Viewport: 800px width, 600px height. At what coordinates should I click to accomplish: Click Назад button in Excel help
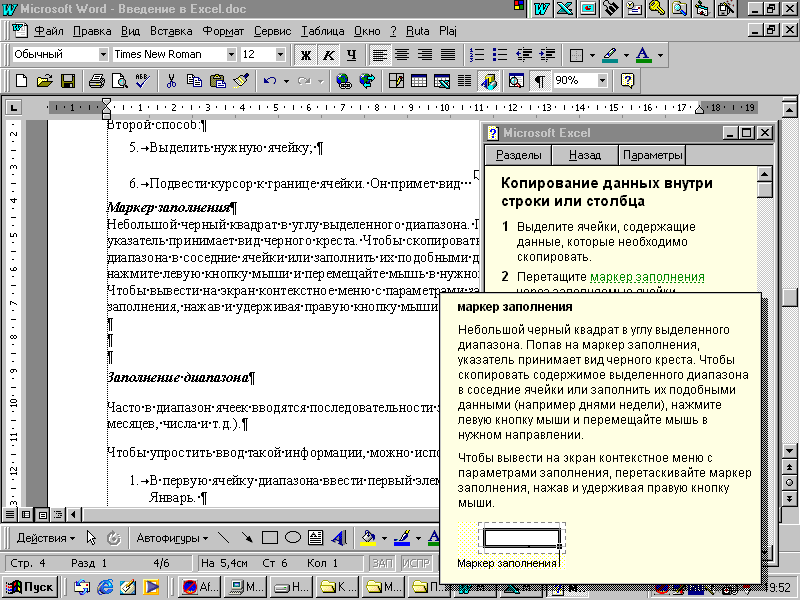[585, 155]
